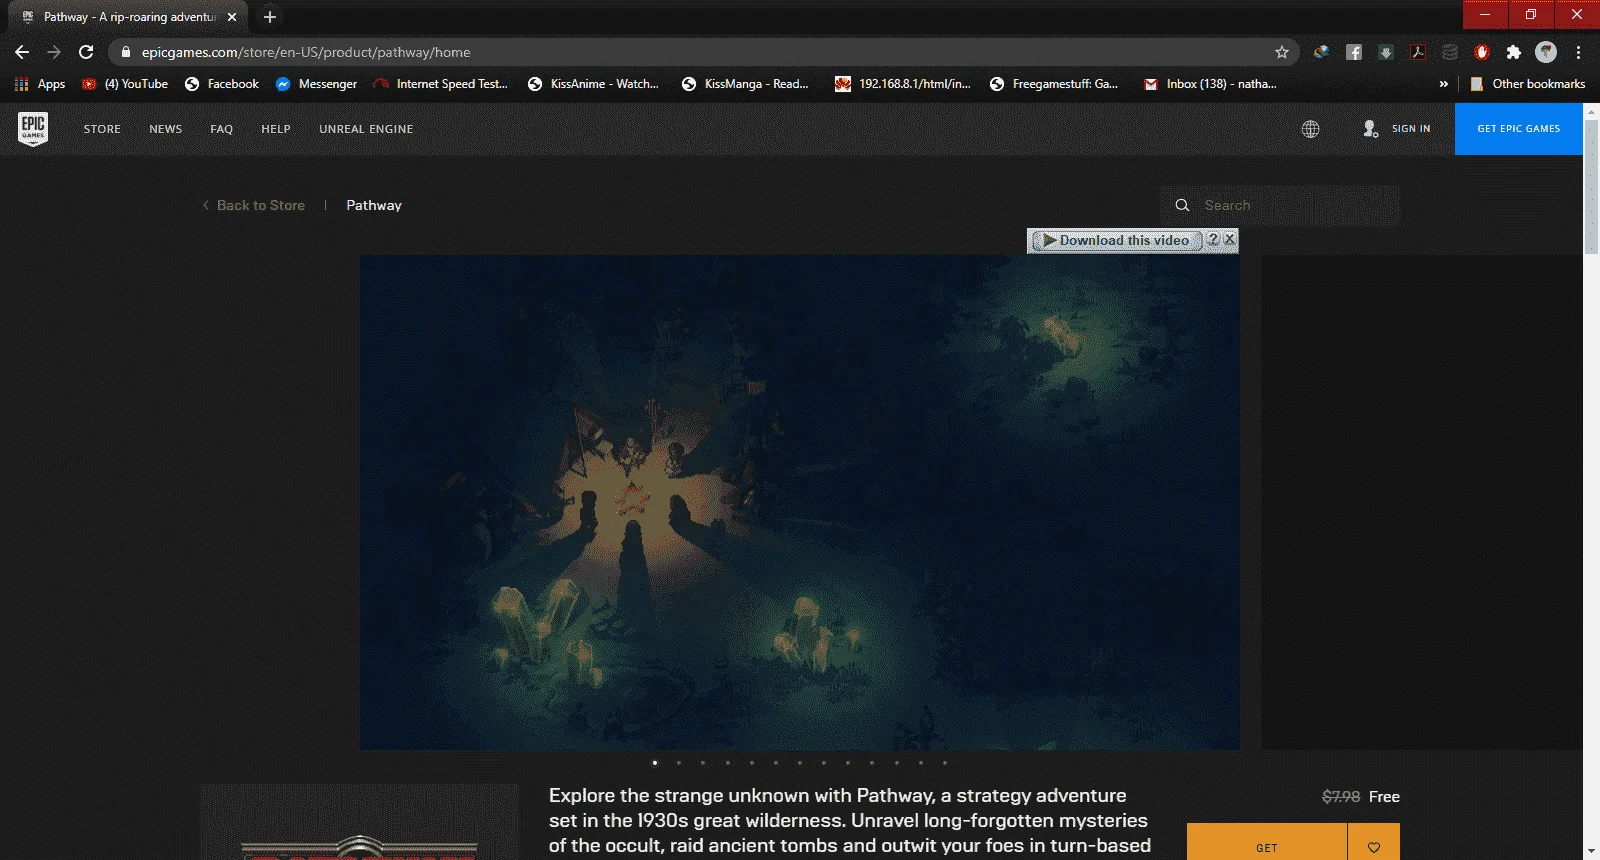Open the HELP menu item

tap(276, 129)
